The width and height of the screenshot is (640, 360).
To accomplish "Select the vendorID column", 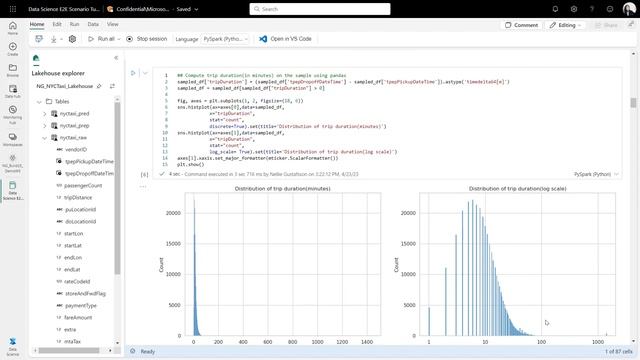I will pyautogui.click(x=71, y=150).
